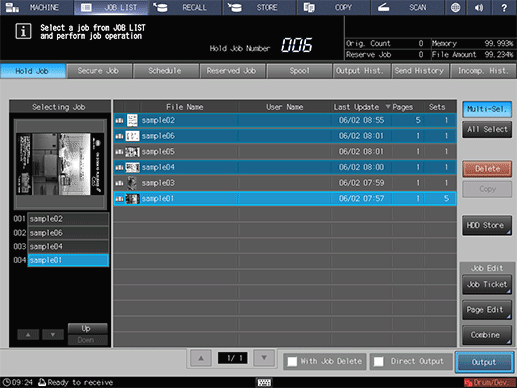Image resolution: width=517 pixels, height=388 pixels.
Task: Select the sample06 row in the job table
Action: coord(285,136)
